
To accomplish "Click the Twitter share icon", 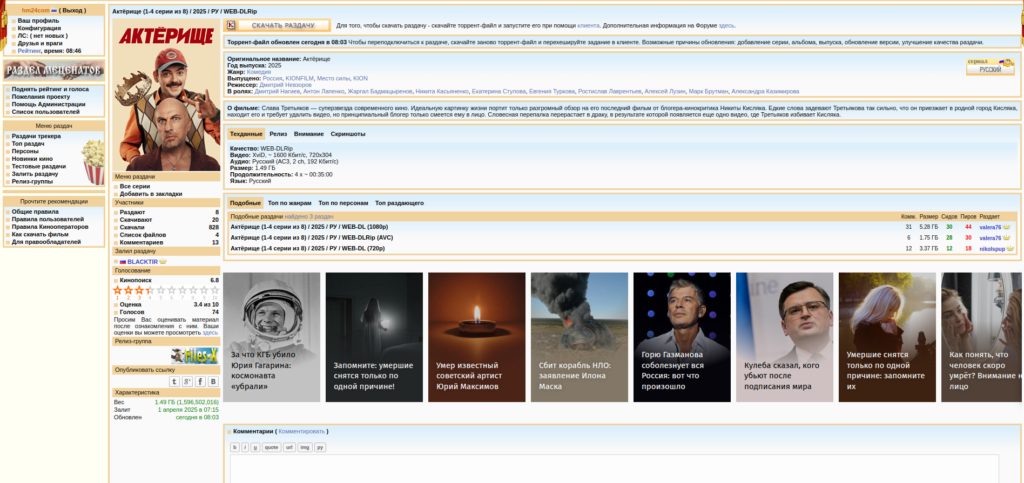I will pos(175,381).
